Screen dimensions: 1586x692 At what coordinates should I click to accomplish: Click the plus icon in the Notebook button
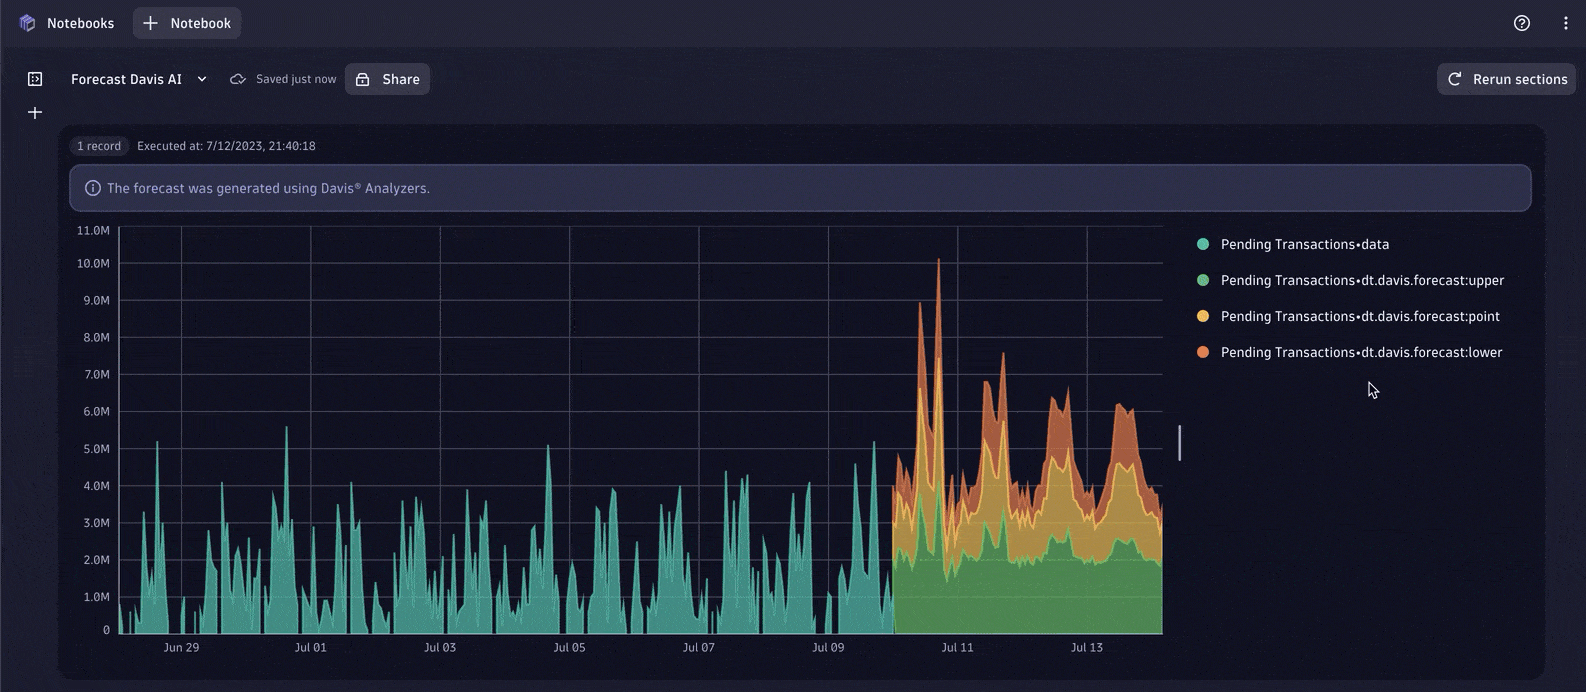(x=150, y=23)
